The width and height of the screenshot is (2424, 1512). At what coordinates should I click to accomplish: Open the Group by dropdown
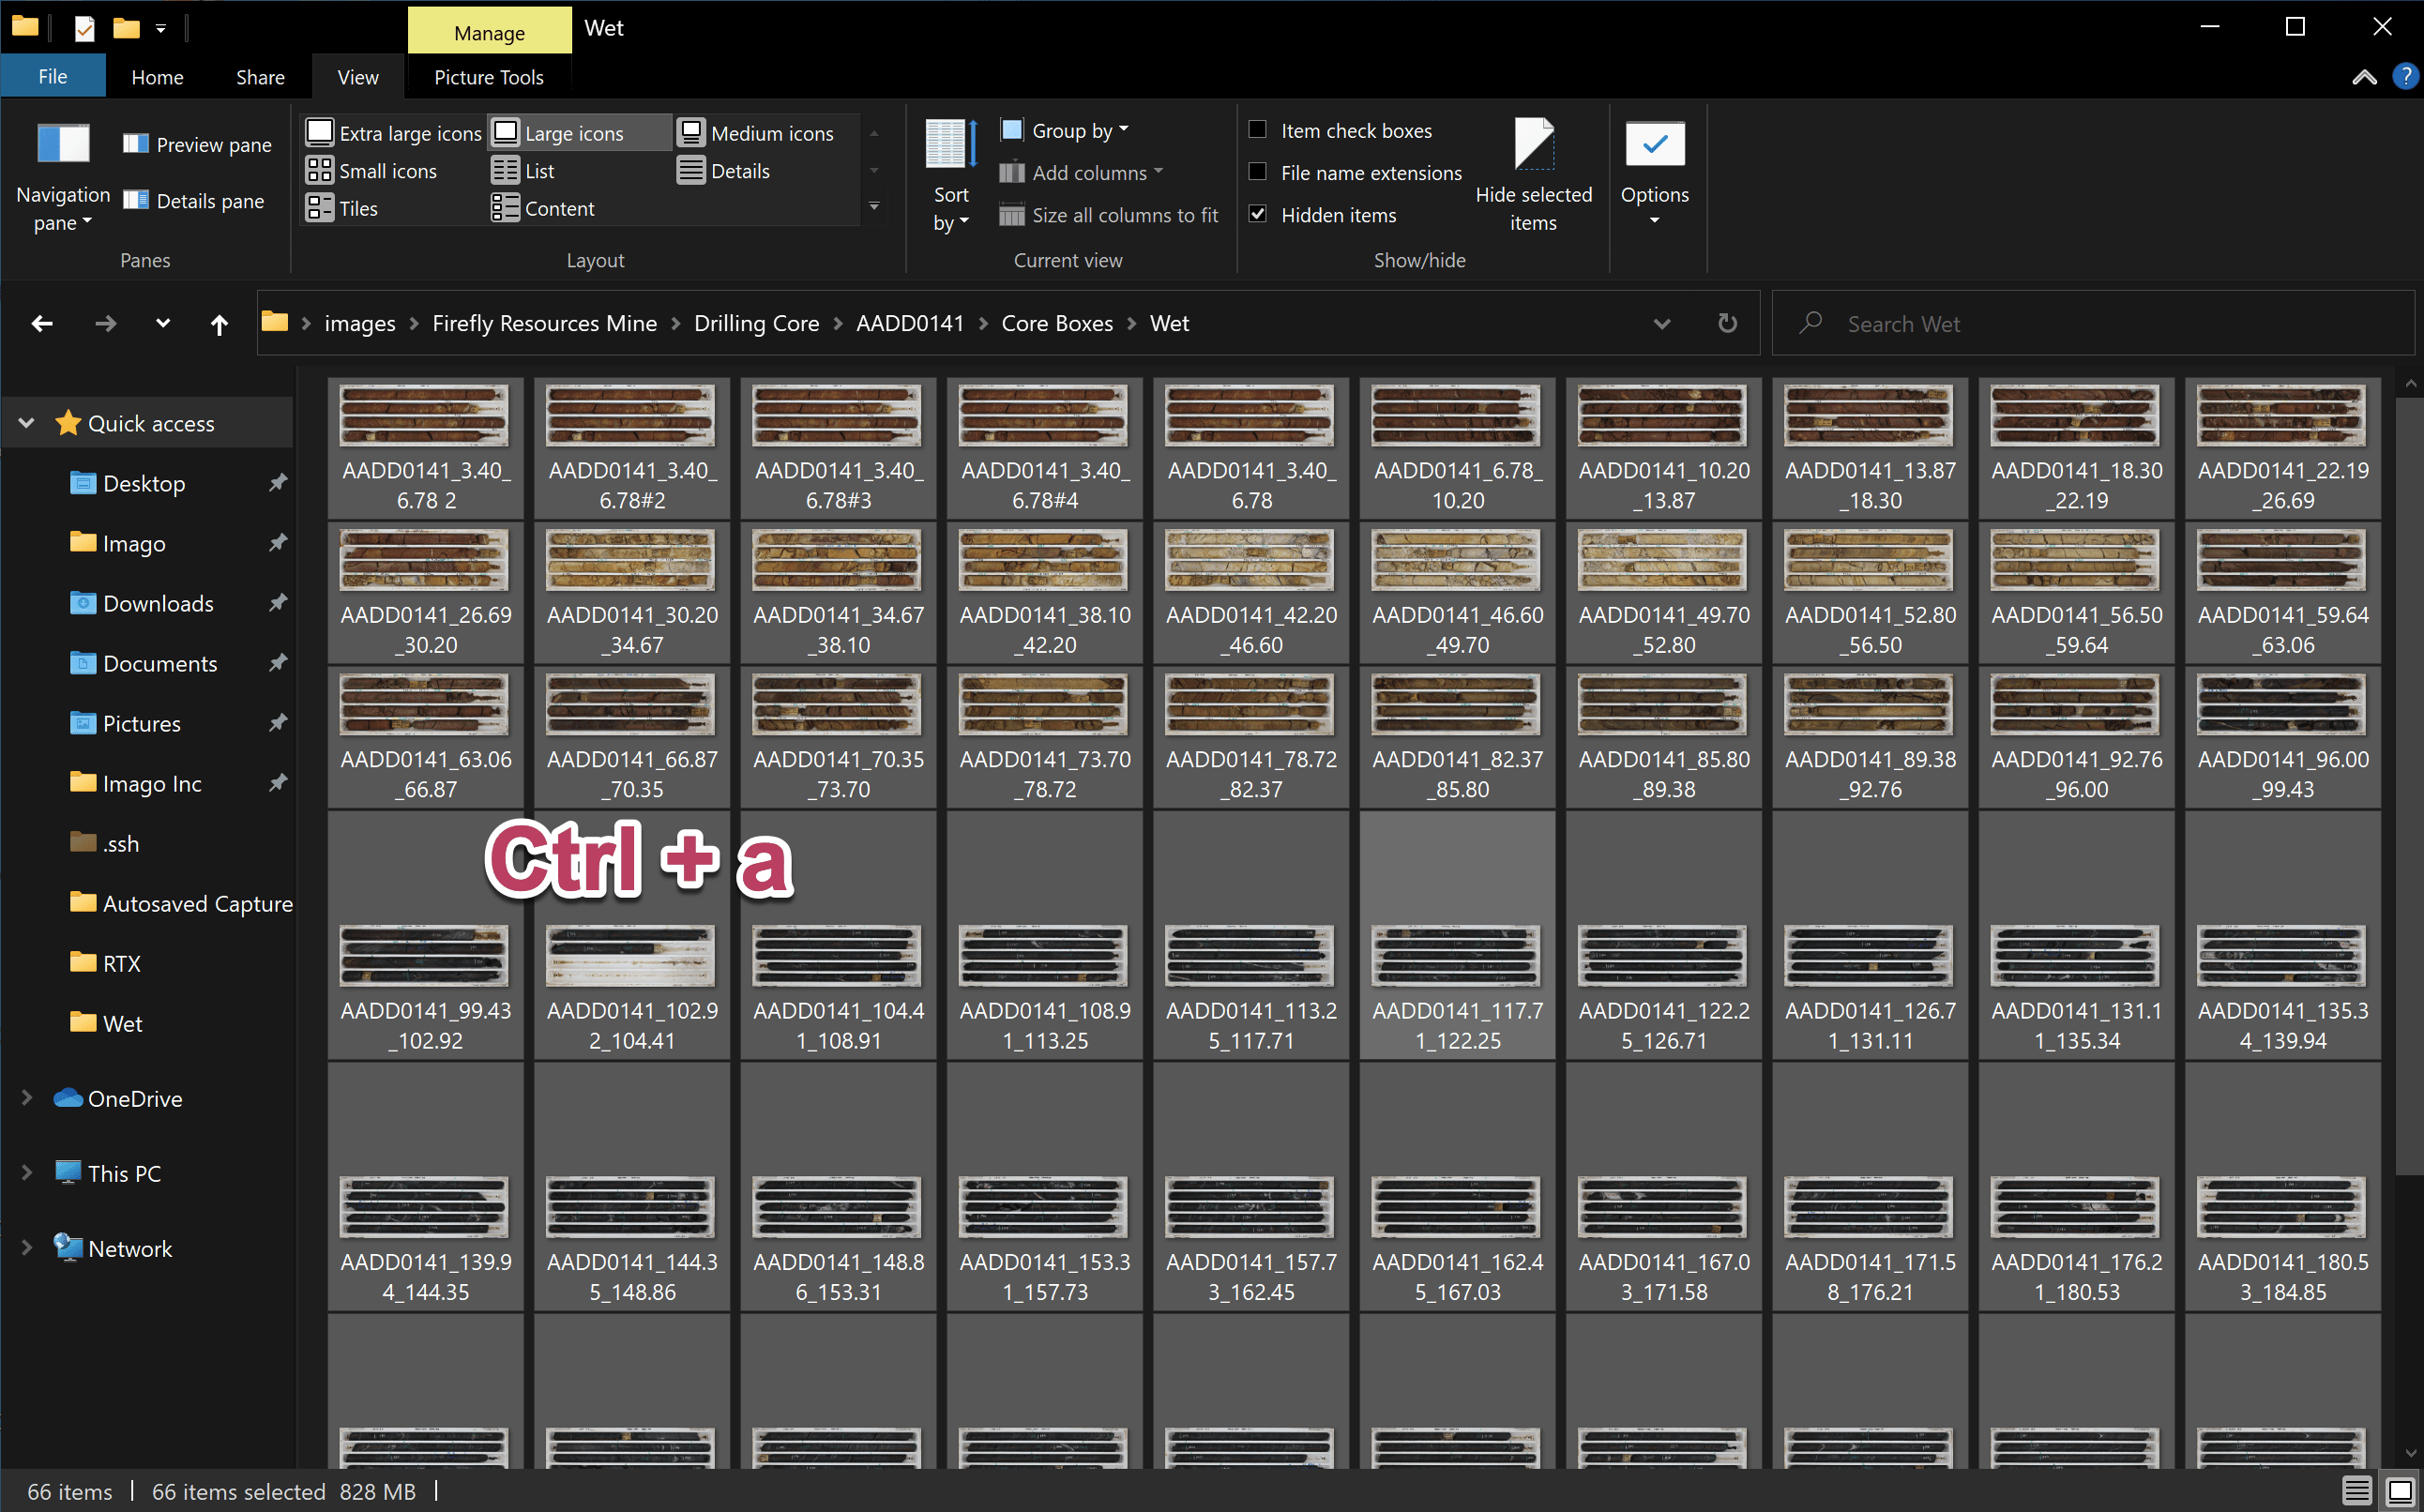click(x=1065, y=130)
